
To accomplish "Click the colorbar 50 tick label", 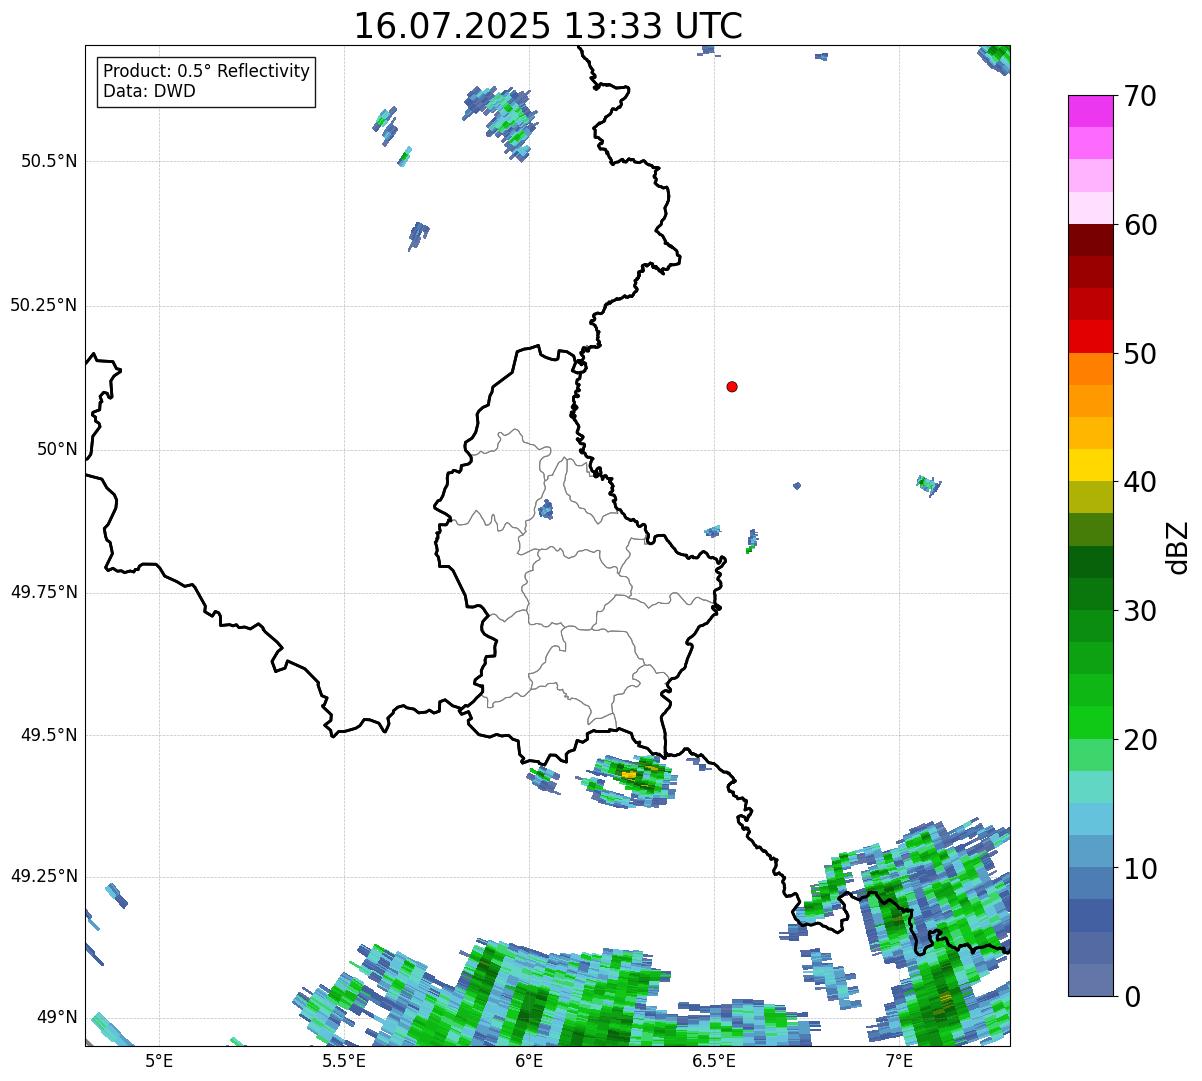I will (1140, 354).
